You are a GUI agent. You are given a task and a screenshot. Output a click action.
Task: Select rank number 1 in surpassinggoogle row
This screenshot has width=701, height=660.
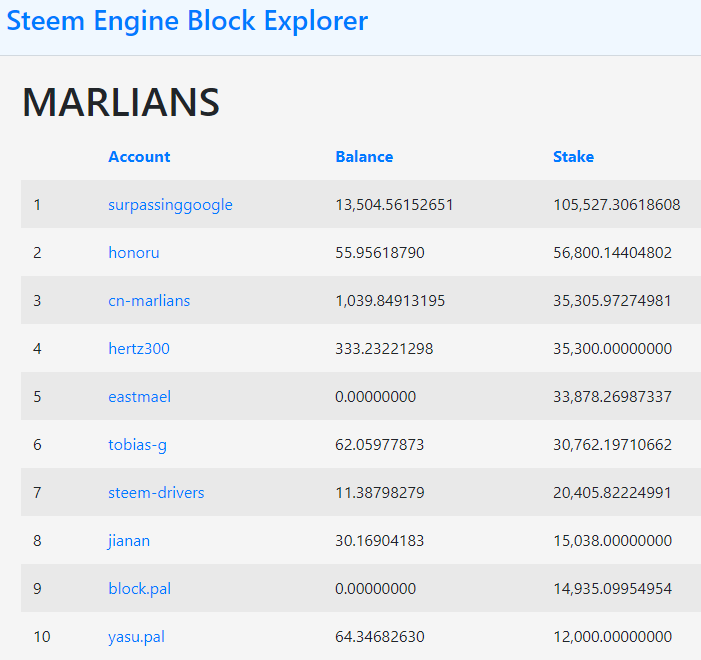coord(37,205)
